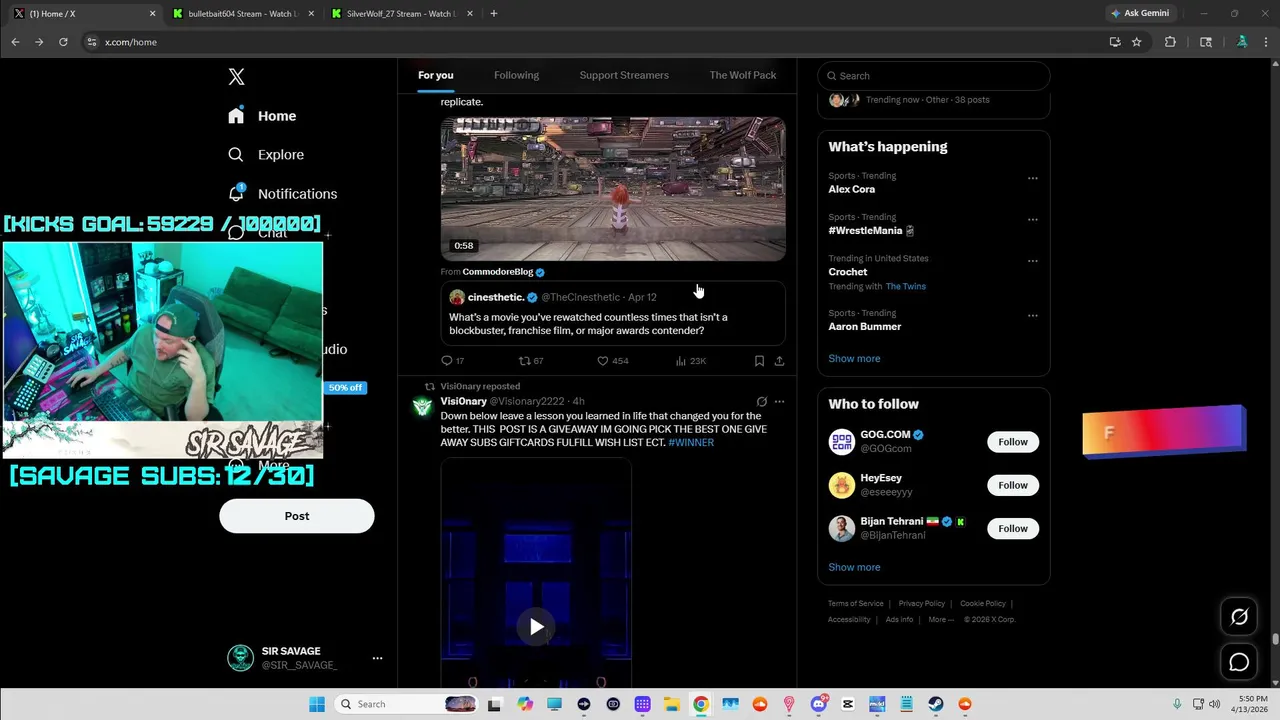Follow HeyEsey
The width and height of the screenshot is (1280, 720).
tap(1013, 485)
